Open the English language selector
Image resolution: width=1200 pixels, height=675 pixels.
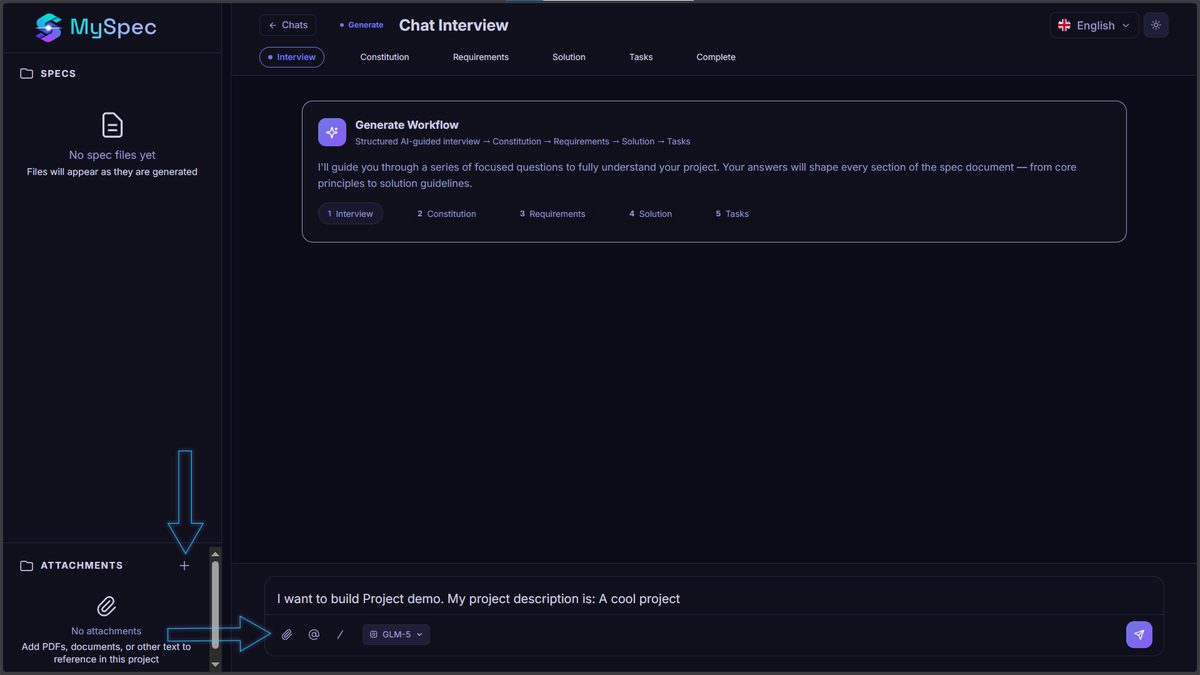pos(1094,25)
